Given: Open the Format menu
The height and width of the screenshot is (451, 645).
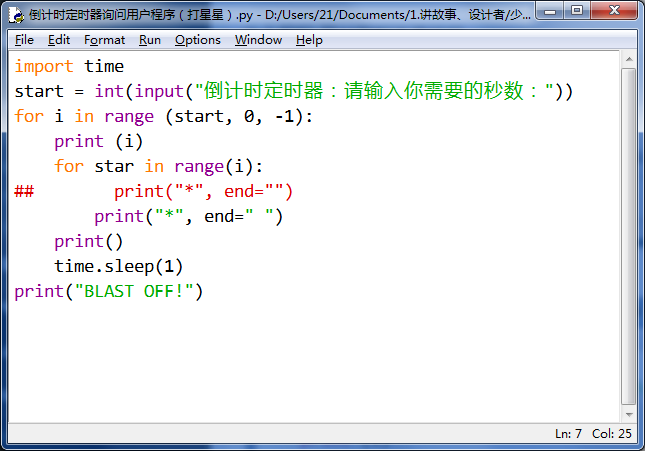Looking at the screenshot, I should pos(104,40).
